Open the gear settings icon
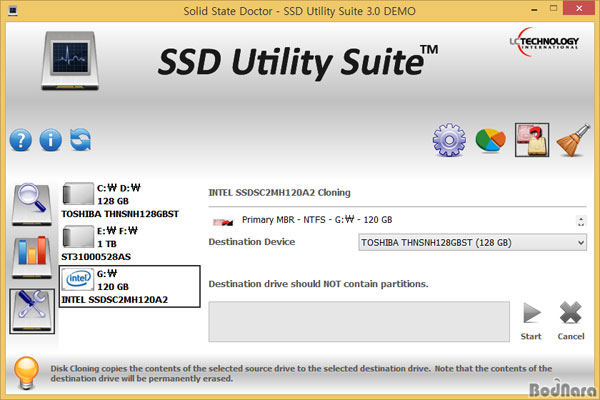 click(449, 140)
